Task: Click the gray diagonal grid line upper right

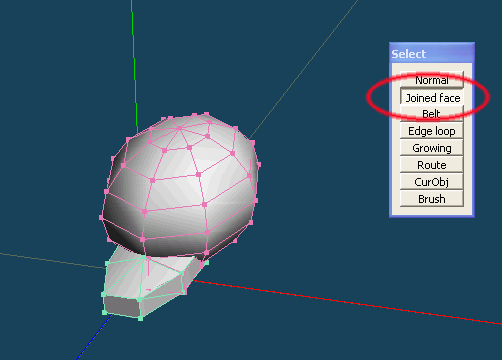Action: 303,68
